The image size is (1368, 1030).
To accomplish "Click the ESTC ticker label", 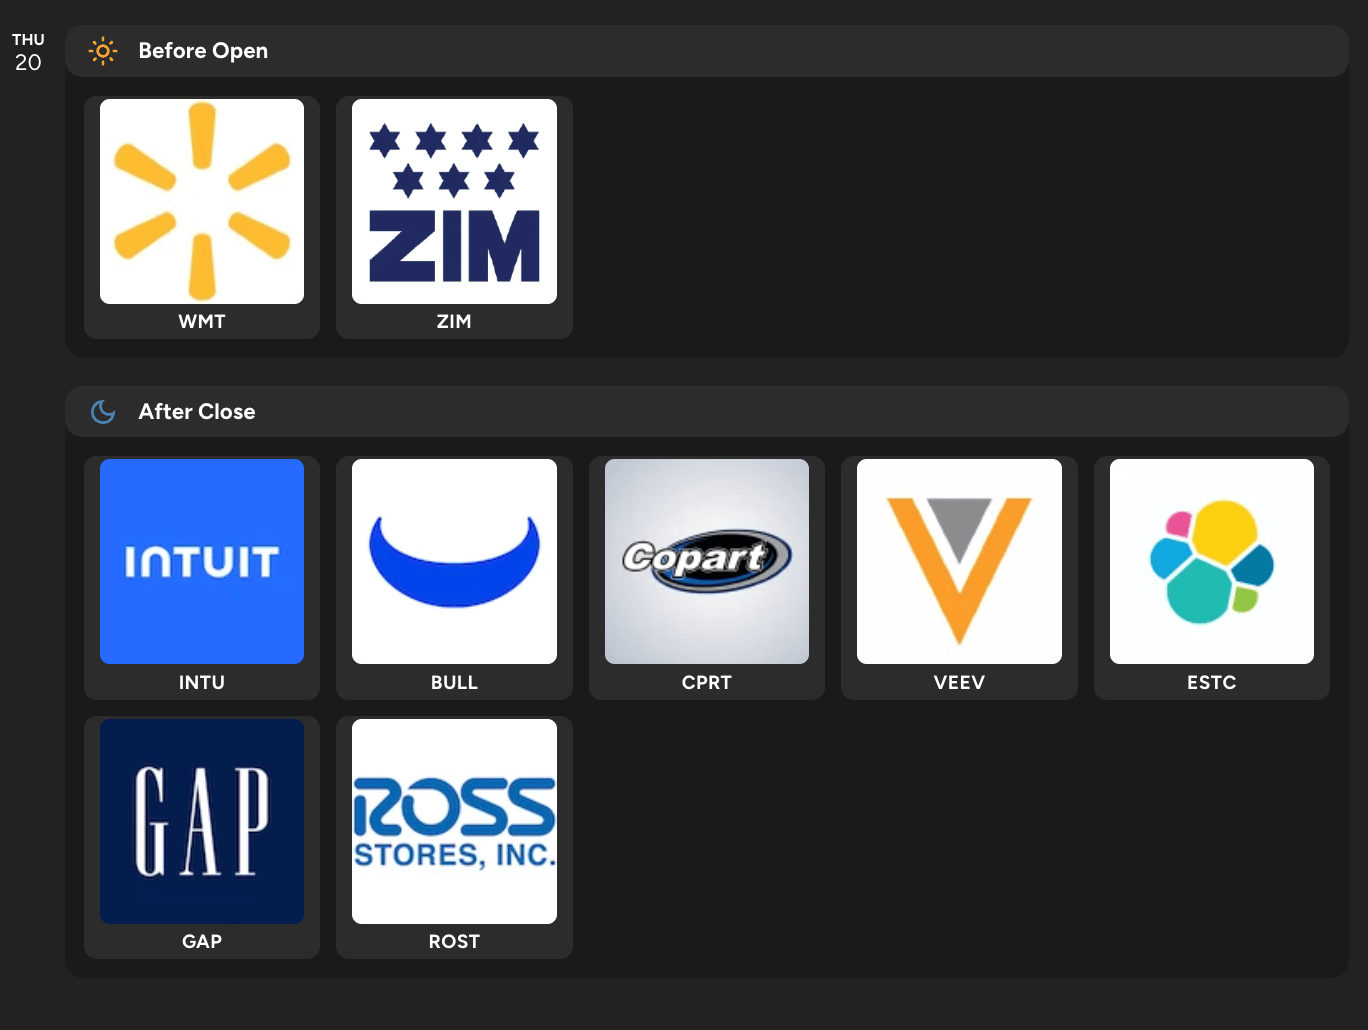I will click(x=1212, y=682).
